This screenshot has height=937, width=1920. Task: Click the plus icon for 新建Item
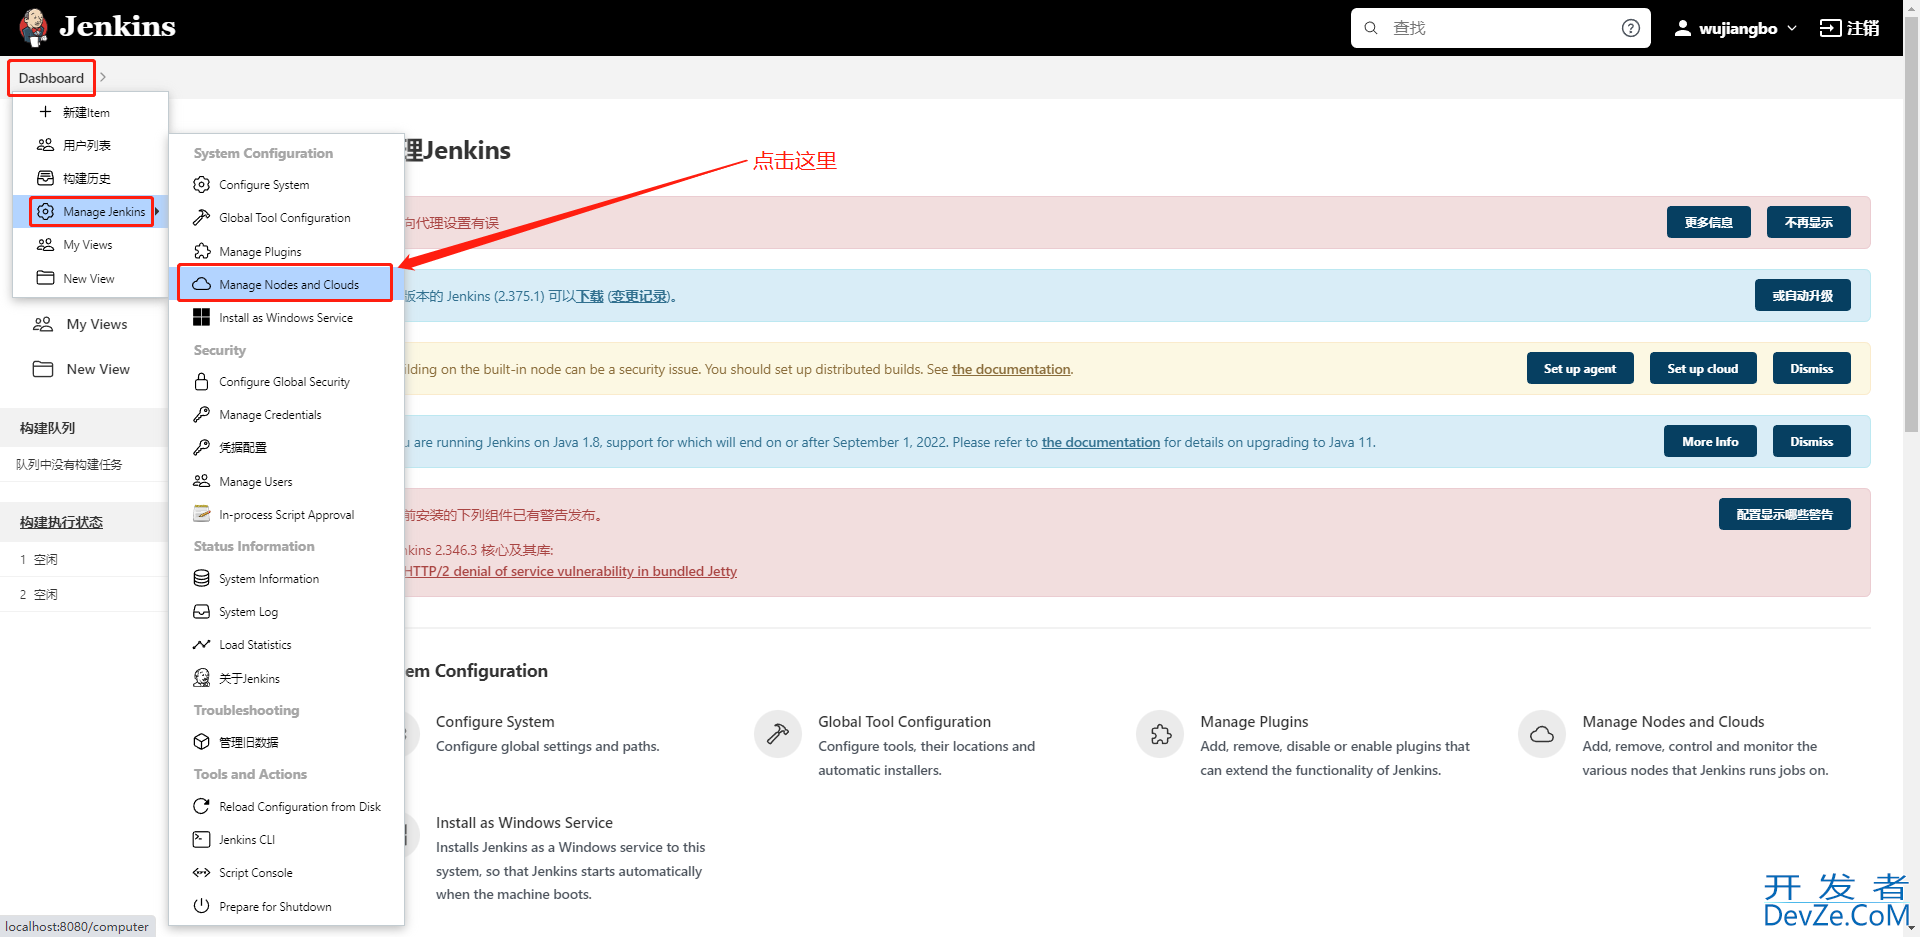(45, 112)
